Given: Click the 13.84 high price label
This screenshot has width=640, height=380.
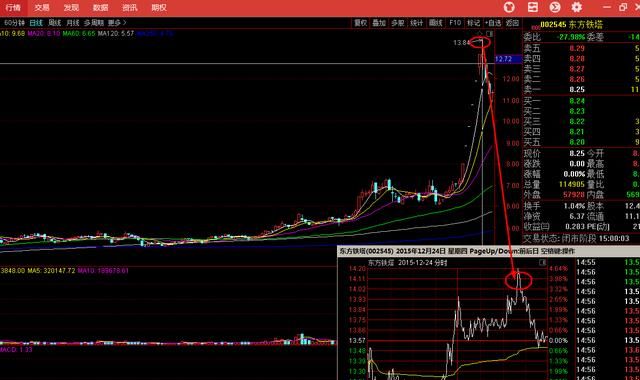Looking at the screenshot, I should 461,42.
